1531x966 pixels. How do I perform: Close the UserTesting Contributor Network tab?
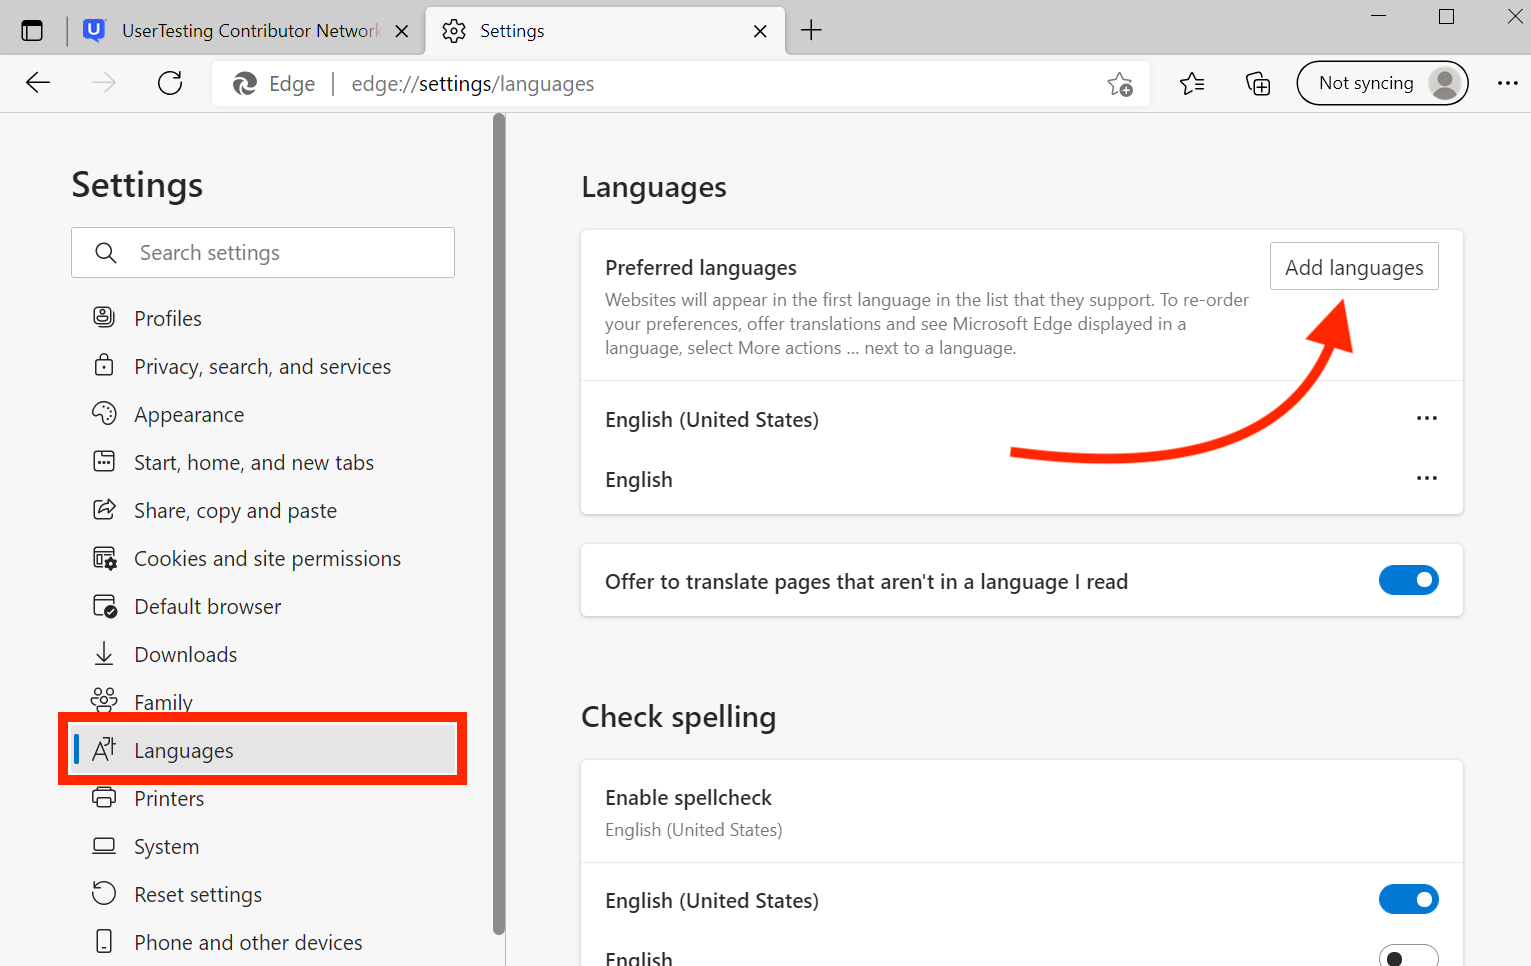coord(402,31)
